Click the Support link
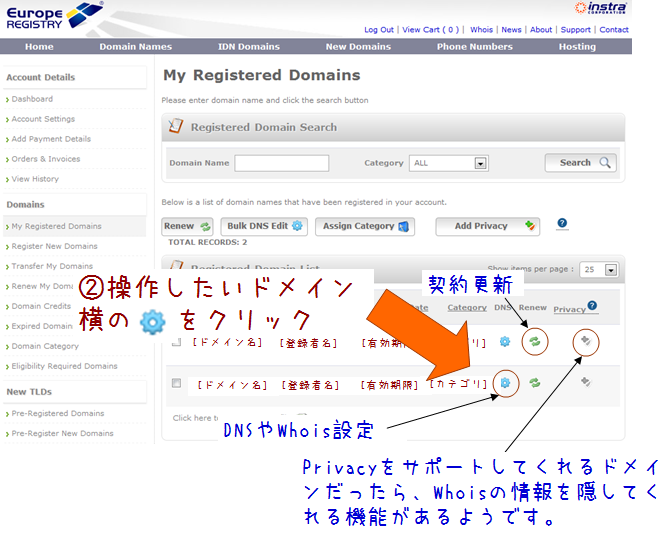Screen dimensions: 666x533 point(576,30)
